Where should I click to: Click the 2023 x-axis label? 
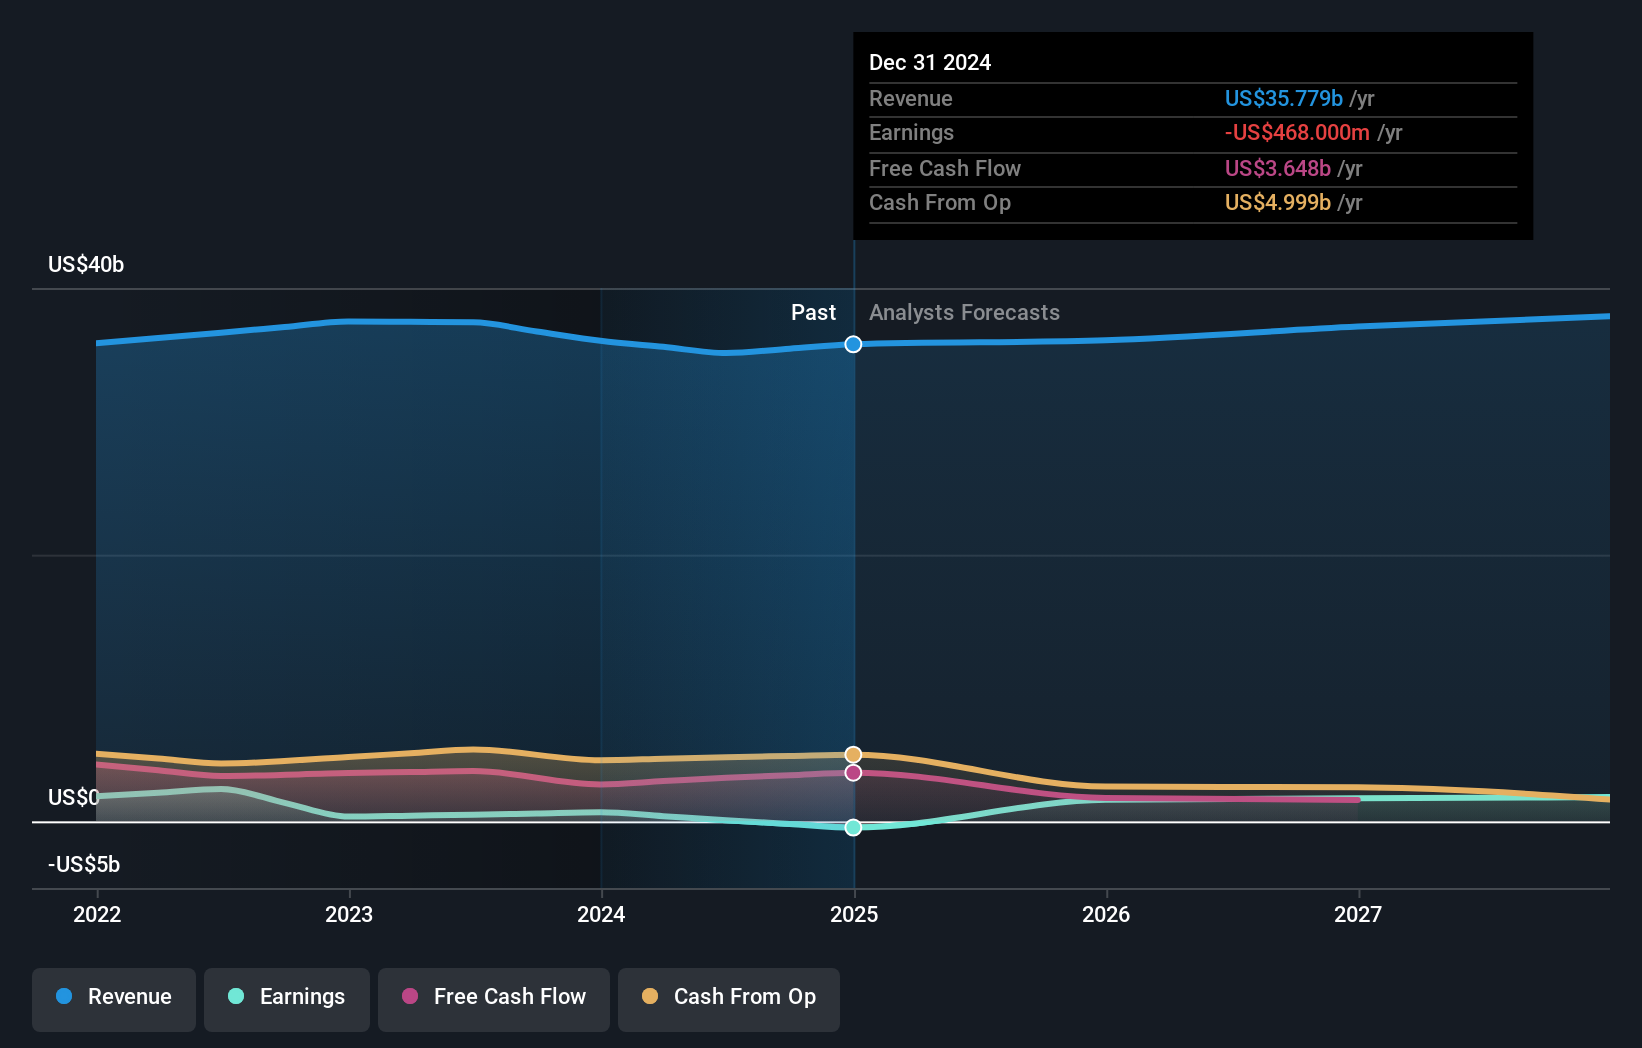[349, 914]
